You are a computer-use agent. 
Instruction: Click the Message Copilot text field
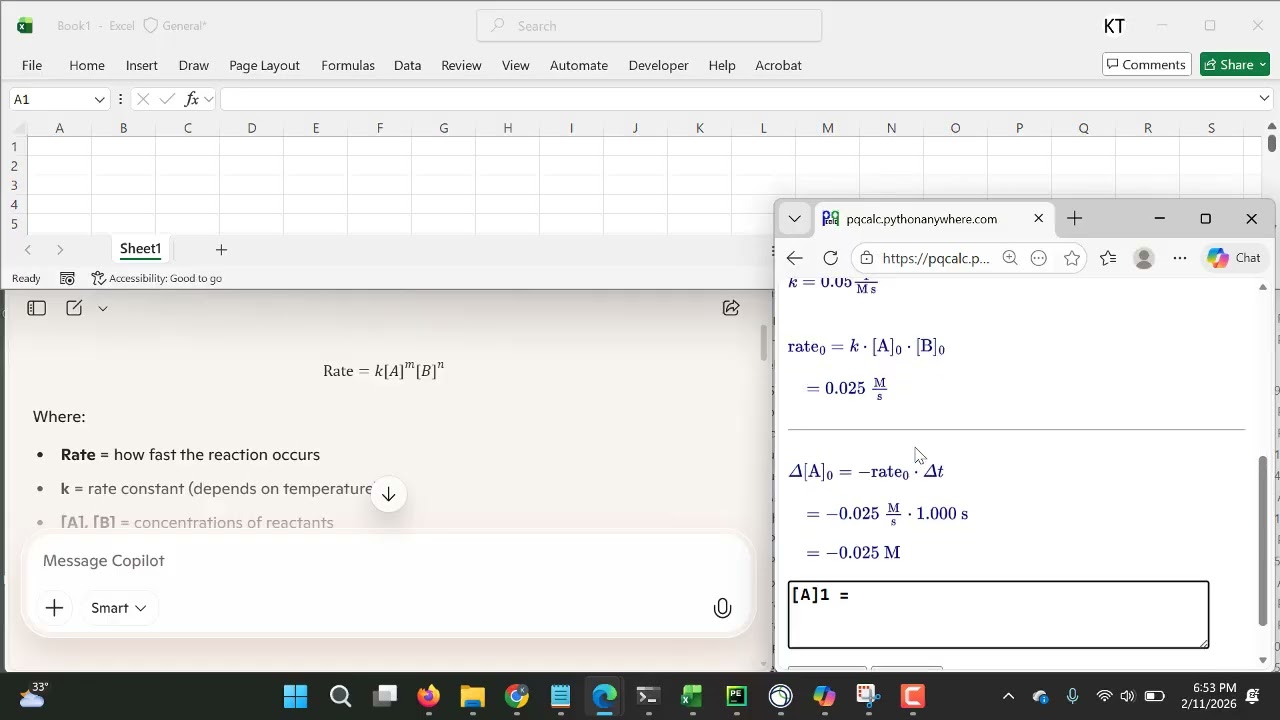click(x=386, y=561)
